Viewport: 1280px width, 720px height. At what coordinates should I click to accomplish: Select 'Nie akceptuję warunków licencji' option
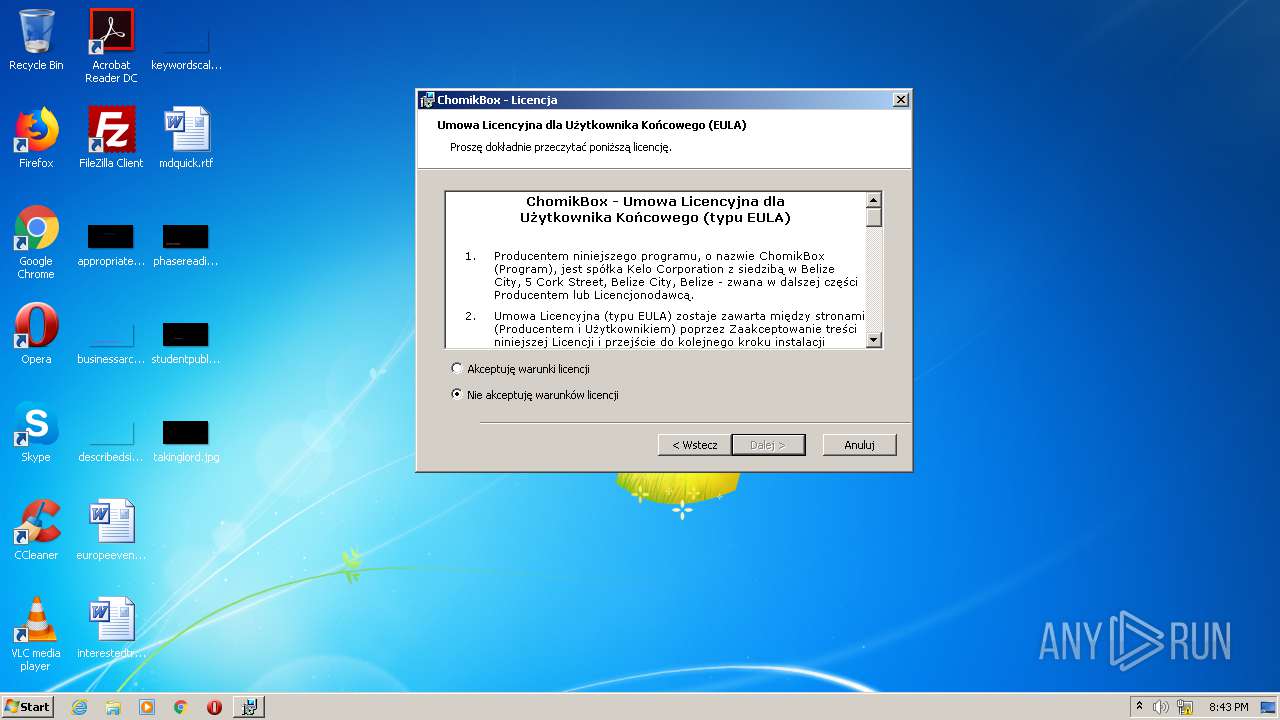coord(535,395)
